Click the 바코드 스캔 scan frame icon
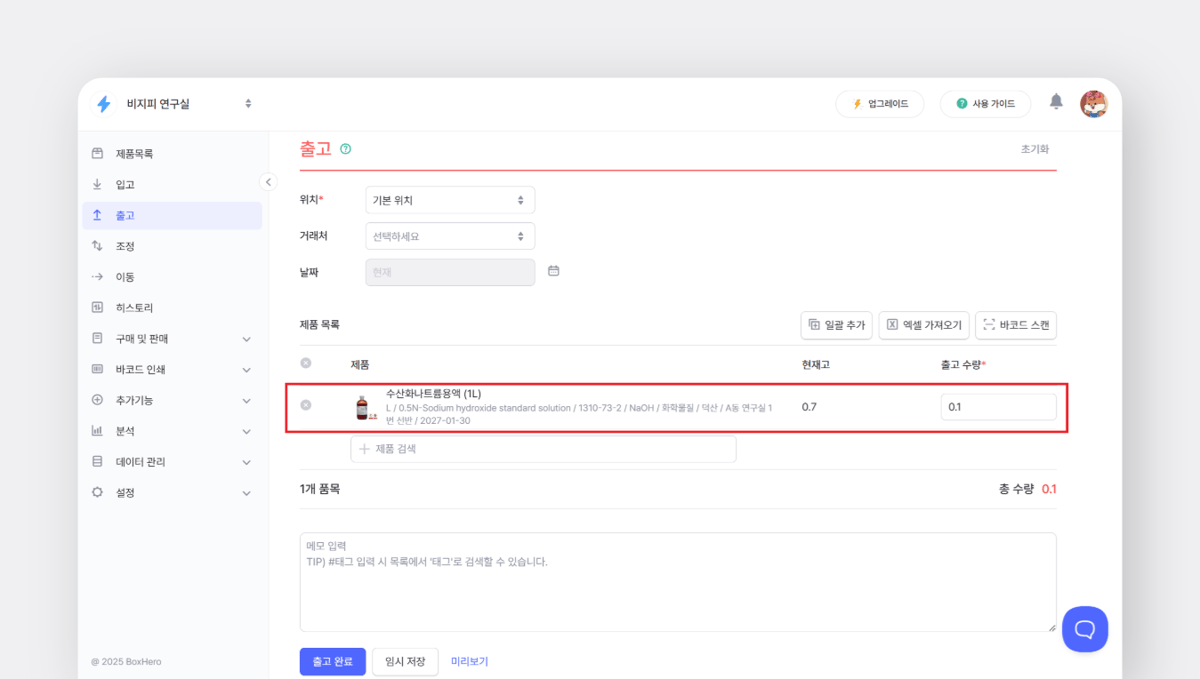Image resolution: width=1200 pixels, height=679 pixels. coord(988,325)
